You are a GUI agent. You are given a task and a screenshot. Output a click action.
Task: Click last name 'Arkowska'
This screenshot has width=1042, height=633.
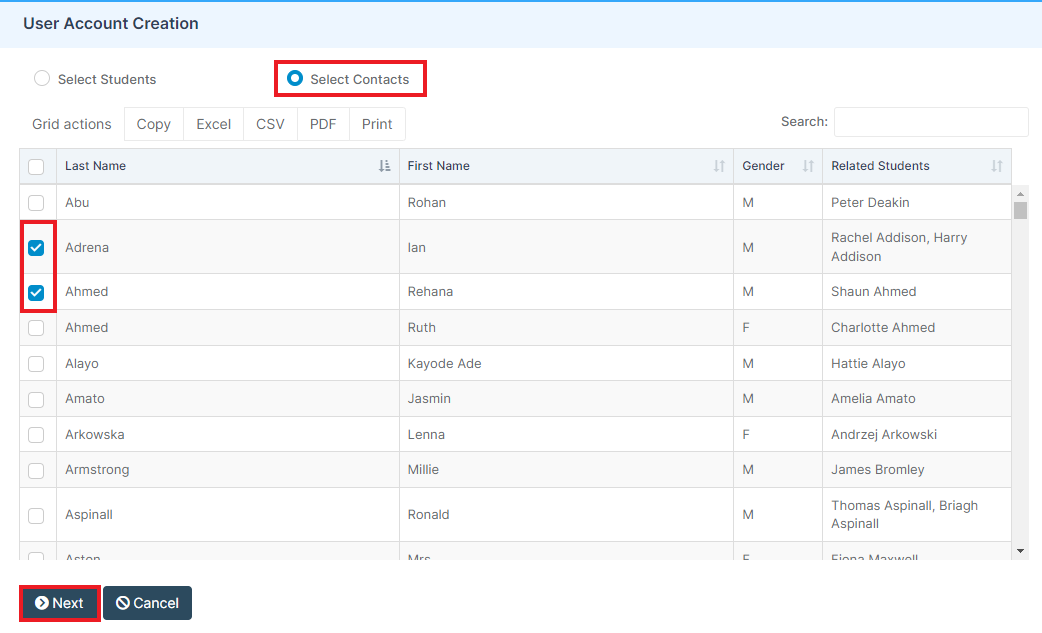point(94,434)
